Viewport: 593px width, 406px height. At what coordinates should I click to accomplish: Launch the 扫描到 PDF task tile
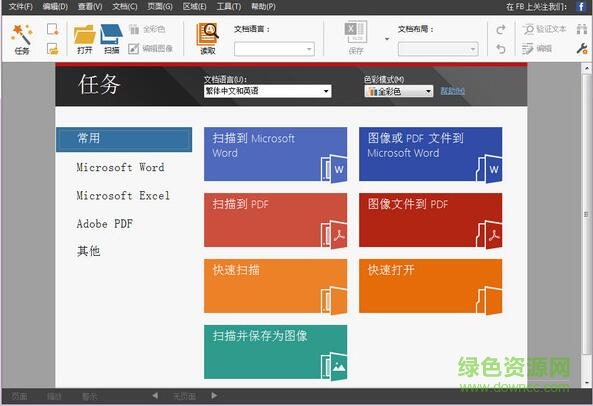275,220
